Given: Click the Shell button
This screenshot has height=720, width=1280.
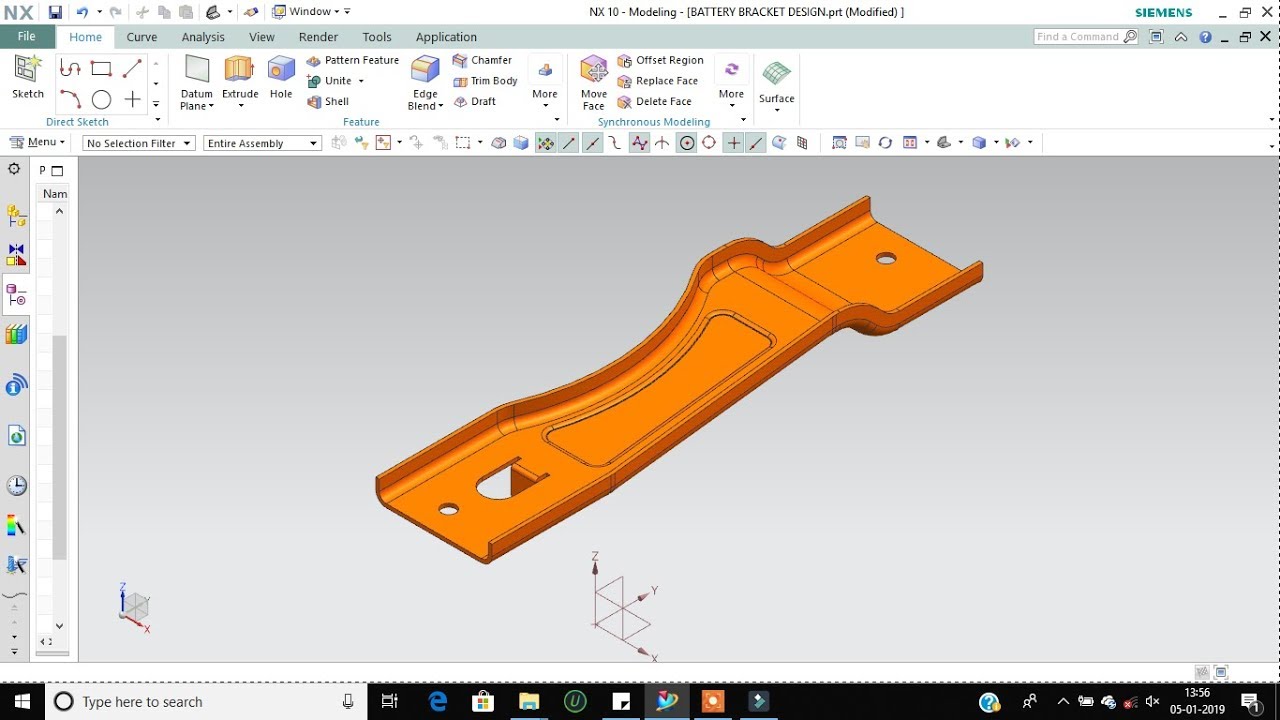Looking at the screenshot, I should coord(329,101).
